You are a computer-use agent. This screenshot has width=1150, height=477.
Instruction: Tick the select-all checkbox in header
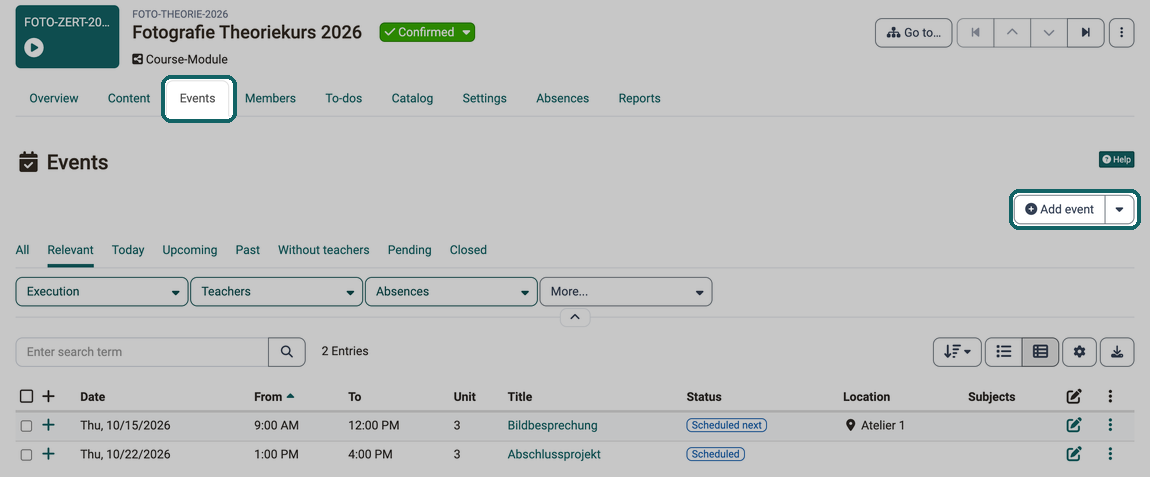(x=26, y=397)
